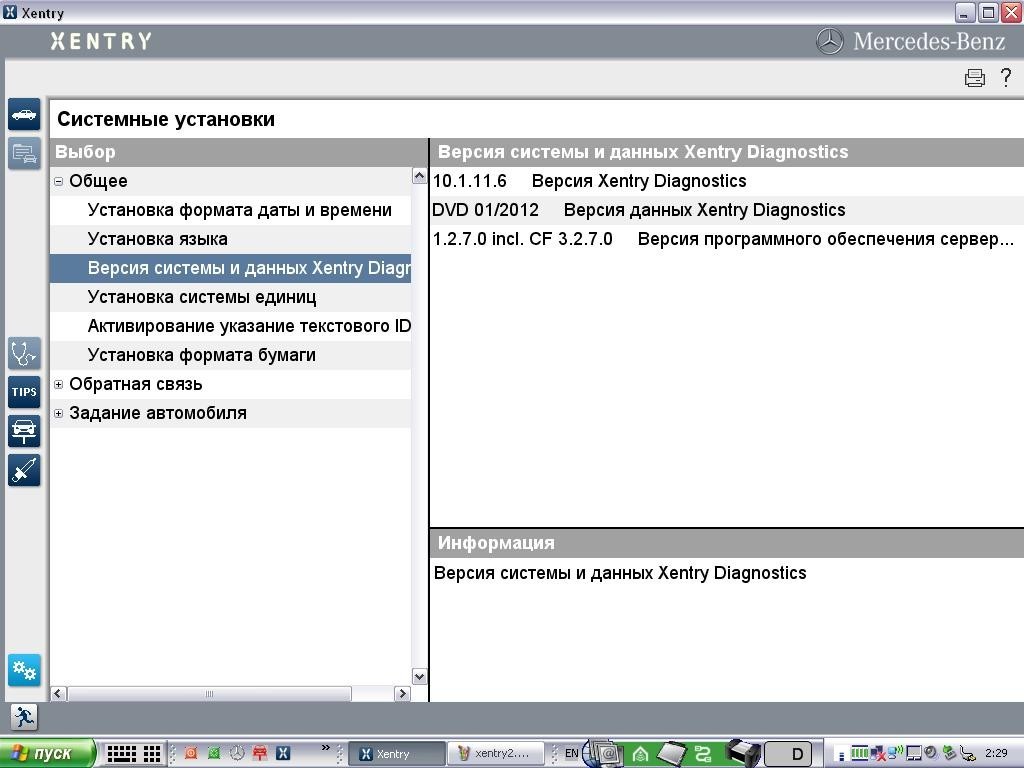The width and height of the screenshot is (1024, 768).
Task: Click the Обратная связь label
Action: pos(136,384)
